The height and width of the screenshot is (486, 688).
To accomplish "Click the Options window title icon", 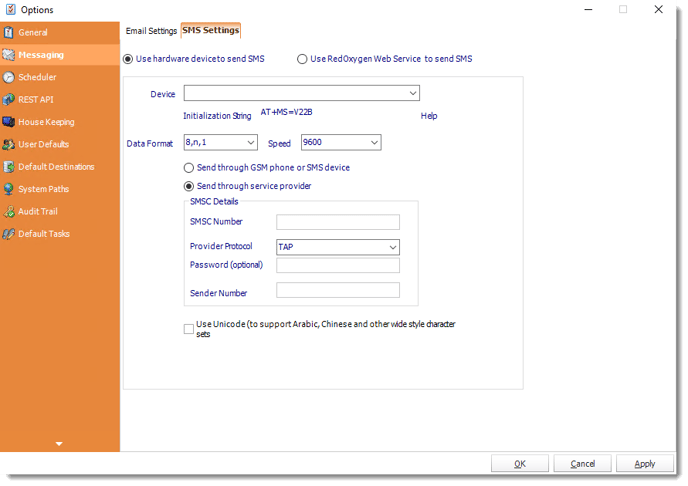I will (x=11, y=9).
